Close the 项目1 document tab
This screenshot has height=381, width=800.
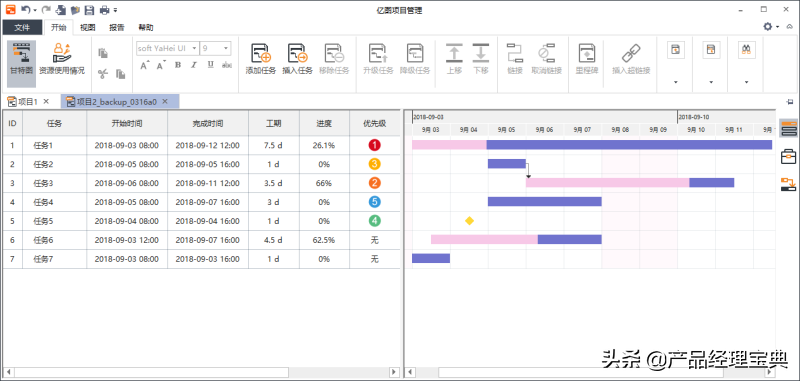tap(46, 101)
